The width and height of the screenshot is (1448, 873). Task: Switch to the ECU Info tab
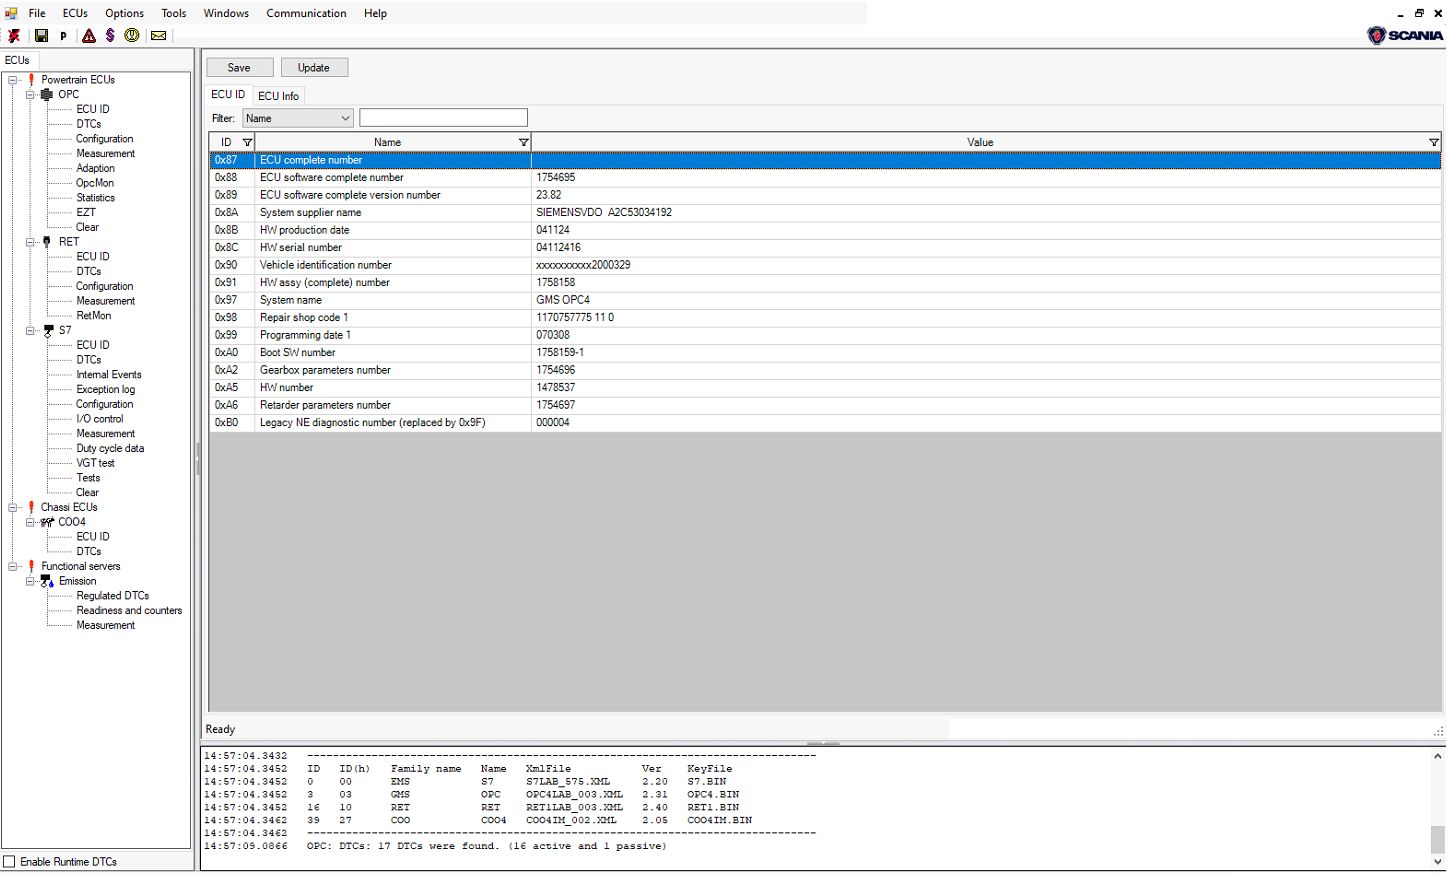(x=278, y=95)
